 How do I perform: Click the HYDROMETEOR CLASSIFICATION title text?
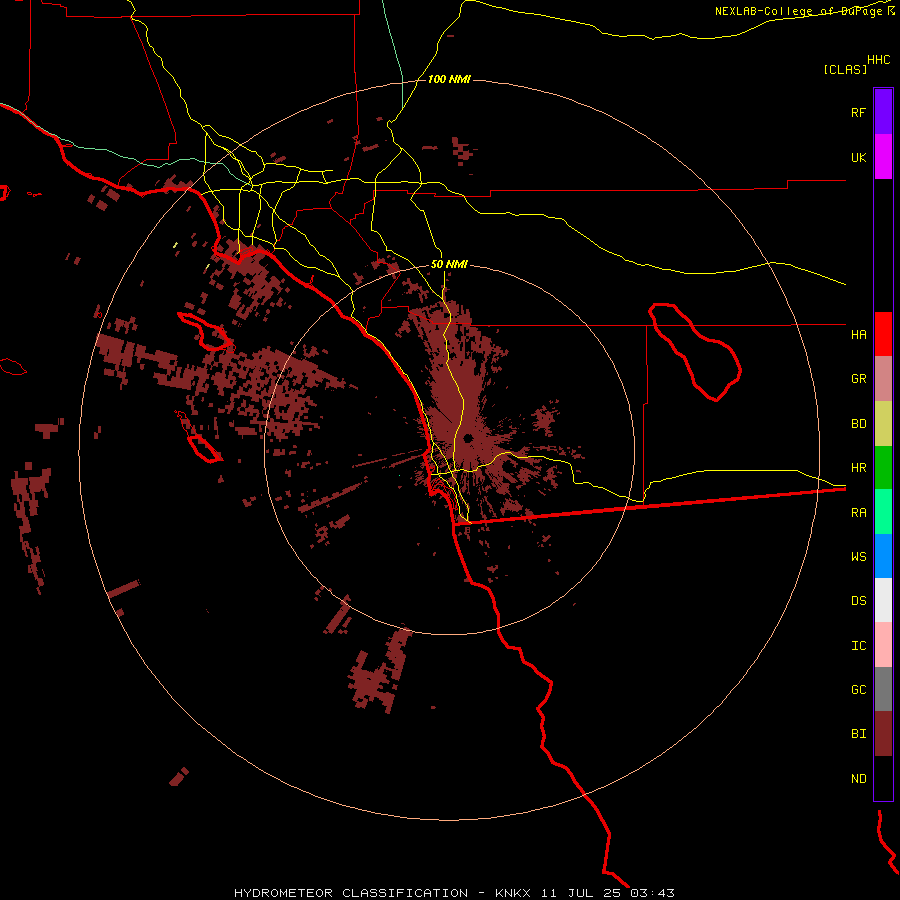point(351,893)
